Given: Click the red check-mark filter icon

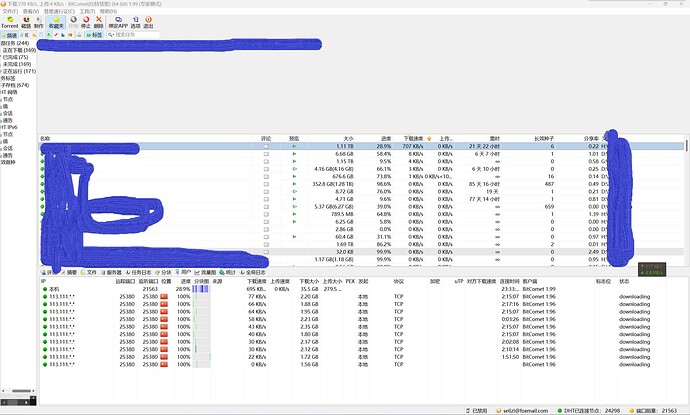Looking at the screenshot, I should point(56,35).
